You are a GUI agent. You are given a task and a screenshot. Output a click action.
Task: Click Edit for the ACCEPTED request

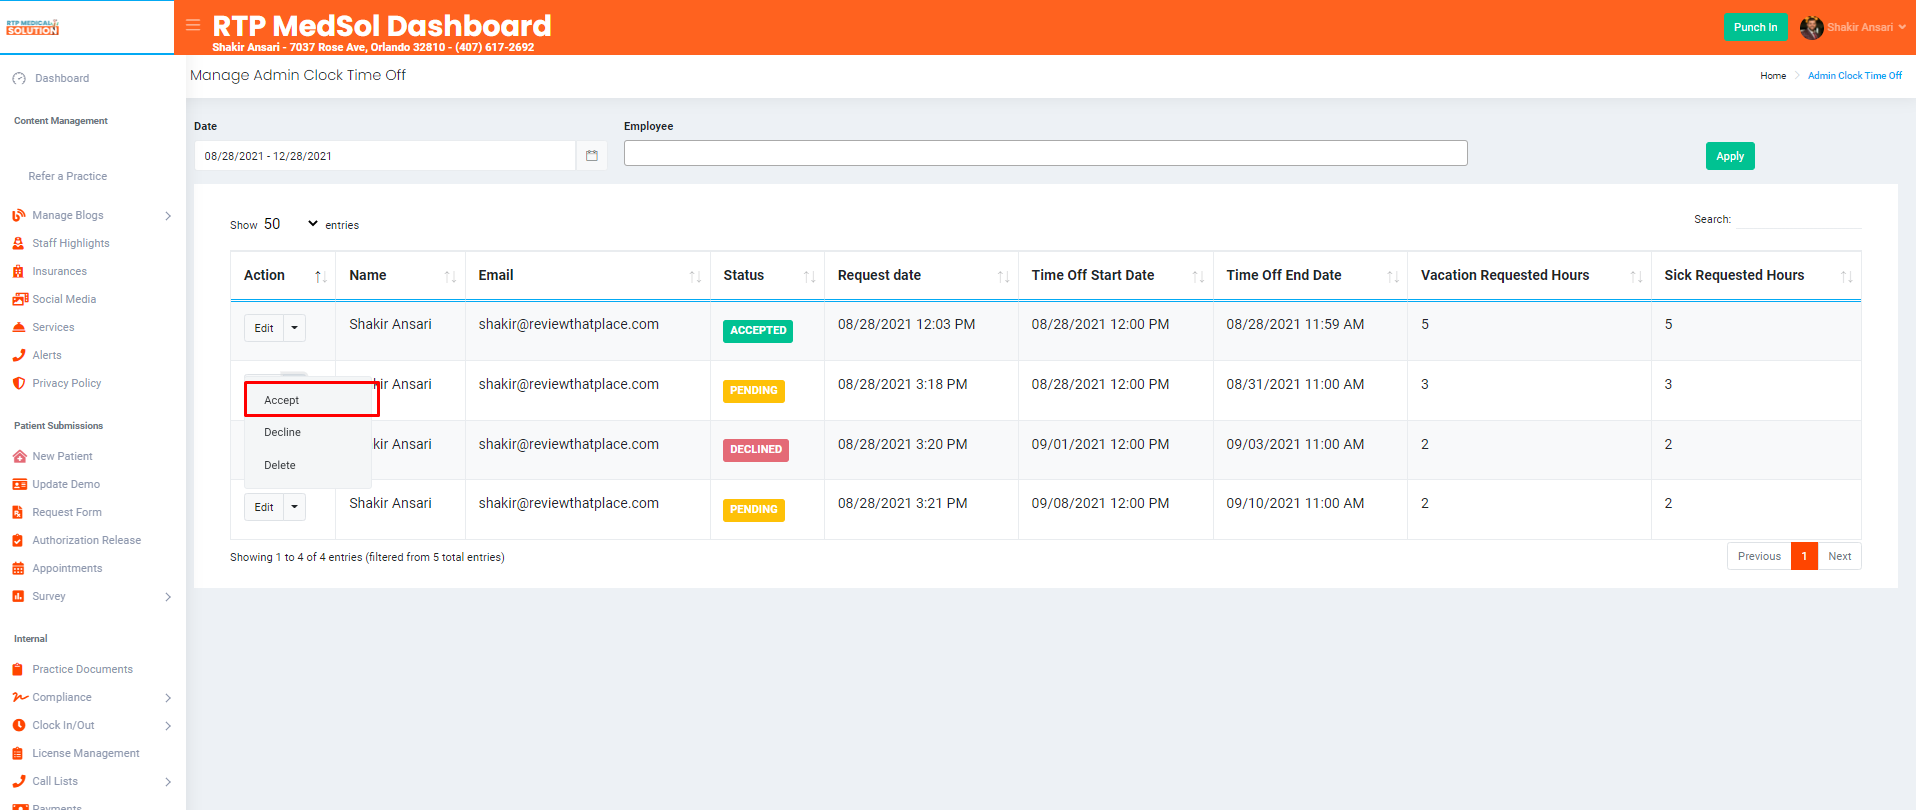coord(264,328)
